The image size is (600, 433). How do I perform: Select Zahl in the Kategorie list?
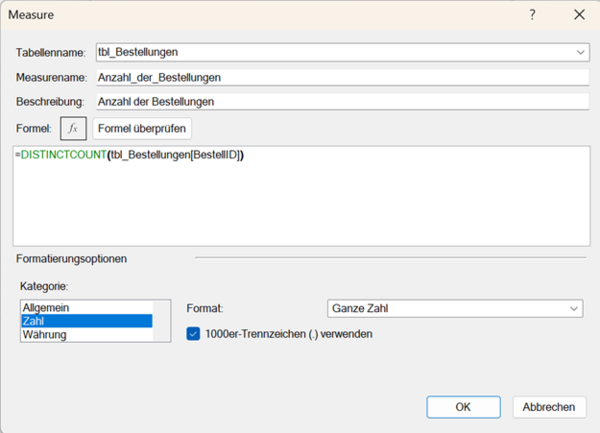pyautogui.click(x=33, y=321)
